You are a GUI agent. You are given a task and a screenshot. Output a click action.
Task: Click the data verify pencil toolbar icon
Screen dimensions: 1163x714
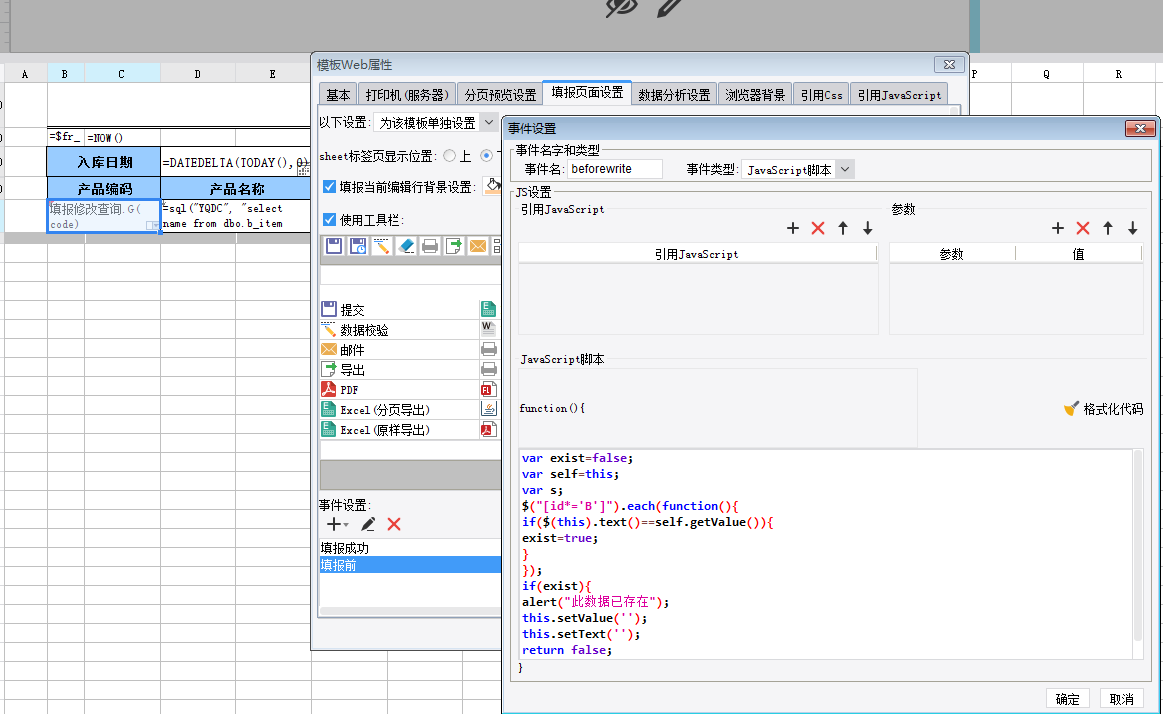pyautogui.click(x=382, y=246)
